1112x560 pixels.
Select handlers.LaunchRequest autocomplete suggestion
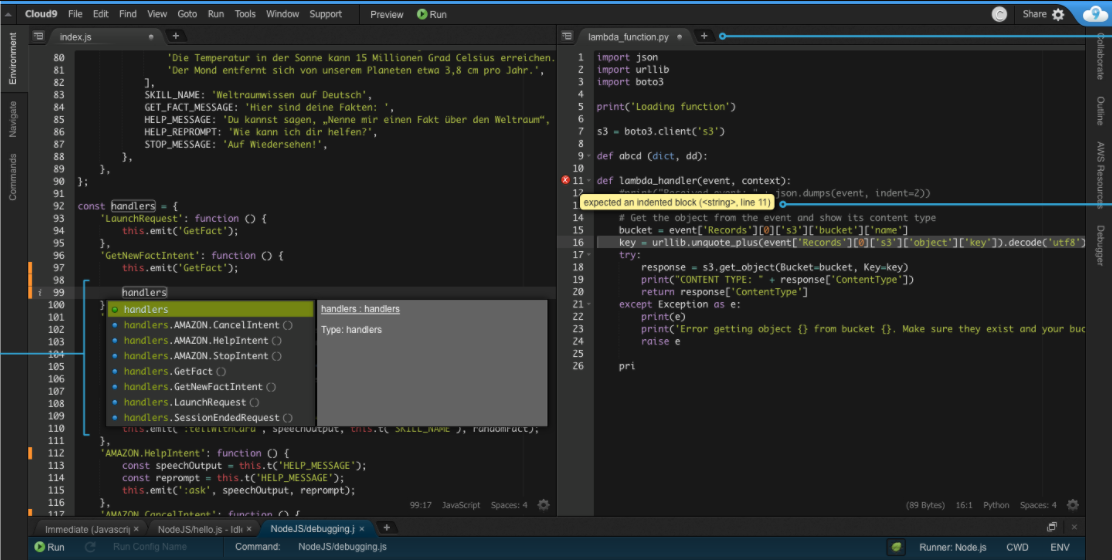(x=211, y=402)
